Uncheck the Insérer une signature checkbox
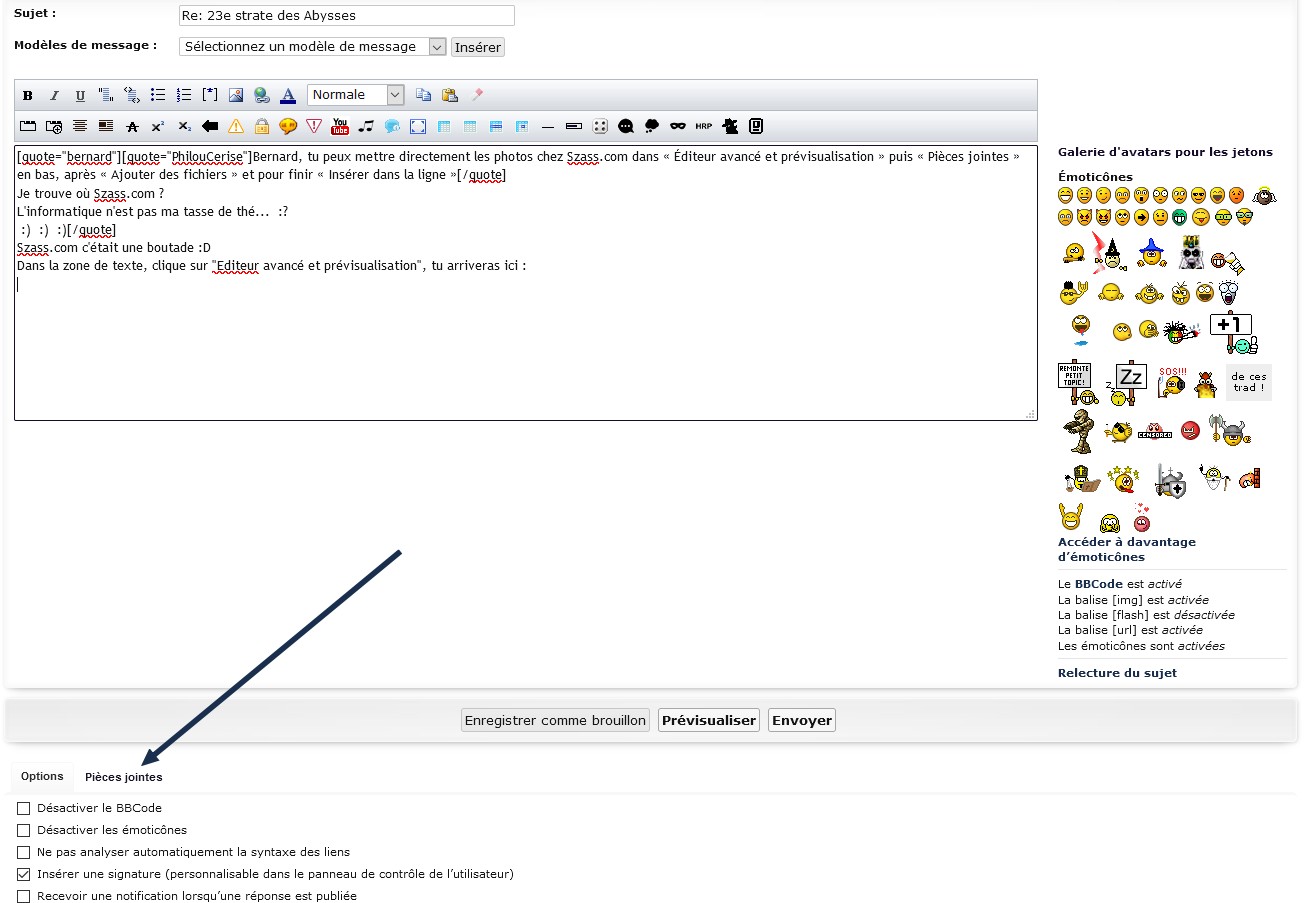Viewport: 1311px width, 903px height. [24, 874]
